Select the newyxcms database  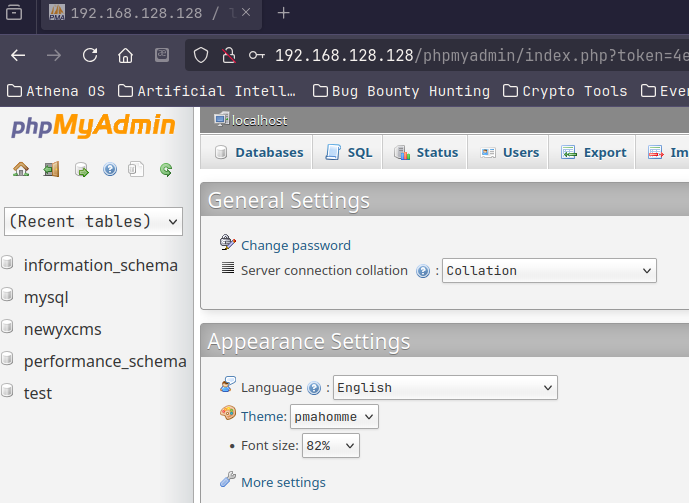[62, 329]
